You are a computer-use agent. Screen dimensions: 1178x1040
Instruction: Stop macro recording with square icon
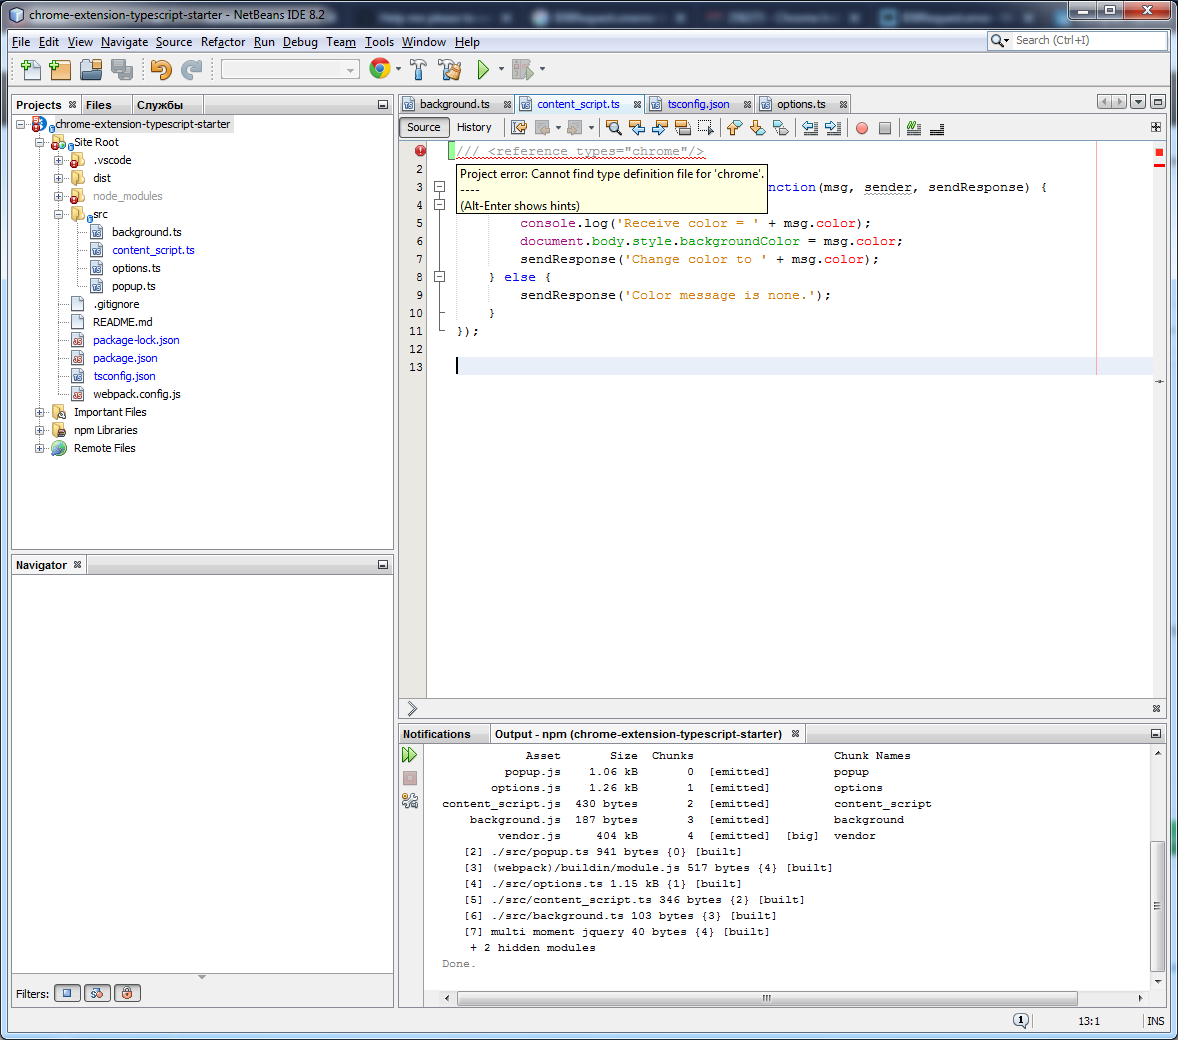tap(885, 128)
